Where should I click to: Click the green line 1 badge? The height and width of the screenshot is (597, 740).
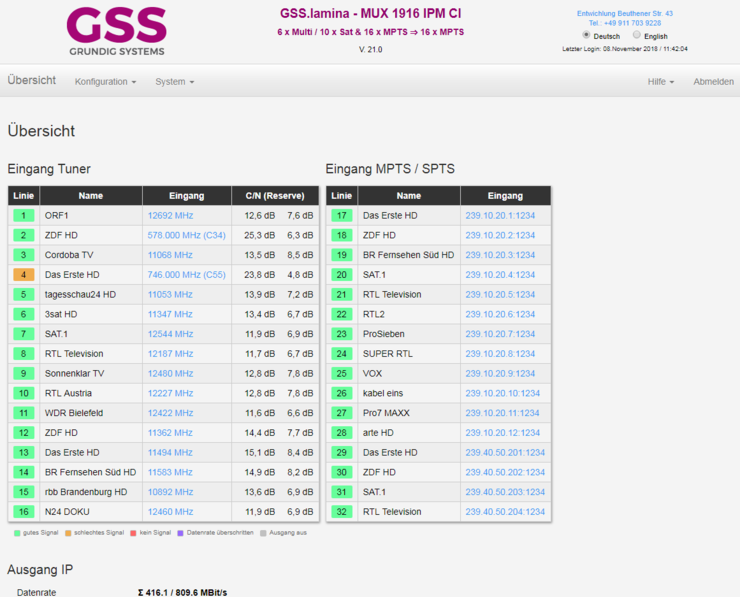point(23,216)
